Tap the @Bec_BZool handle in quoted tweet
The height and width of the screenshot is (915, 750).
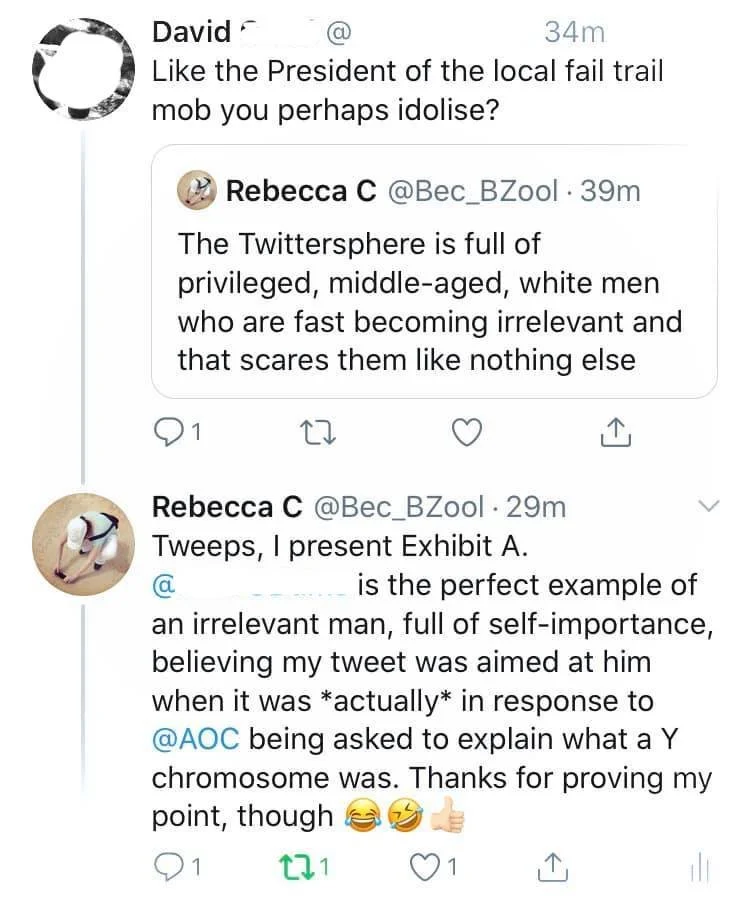(472, 191)
